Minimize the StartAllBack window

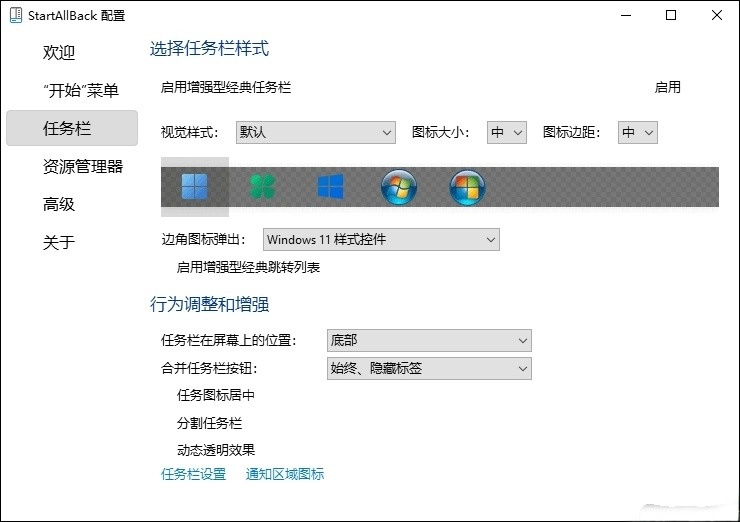[626, 15]
